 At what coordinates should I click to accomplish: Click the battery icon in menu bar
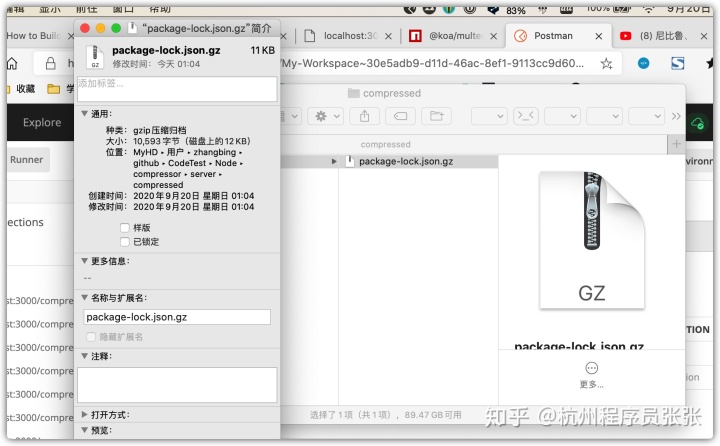(621, 9)
